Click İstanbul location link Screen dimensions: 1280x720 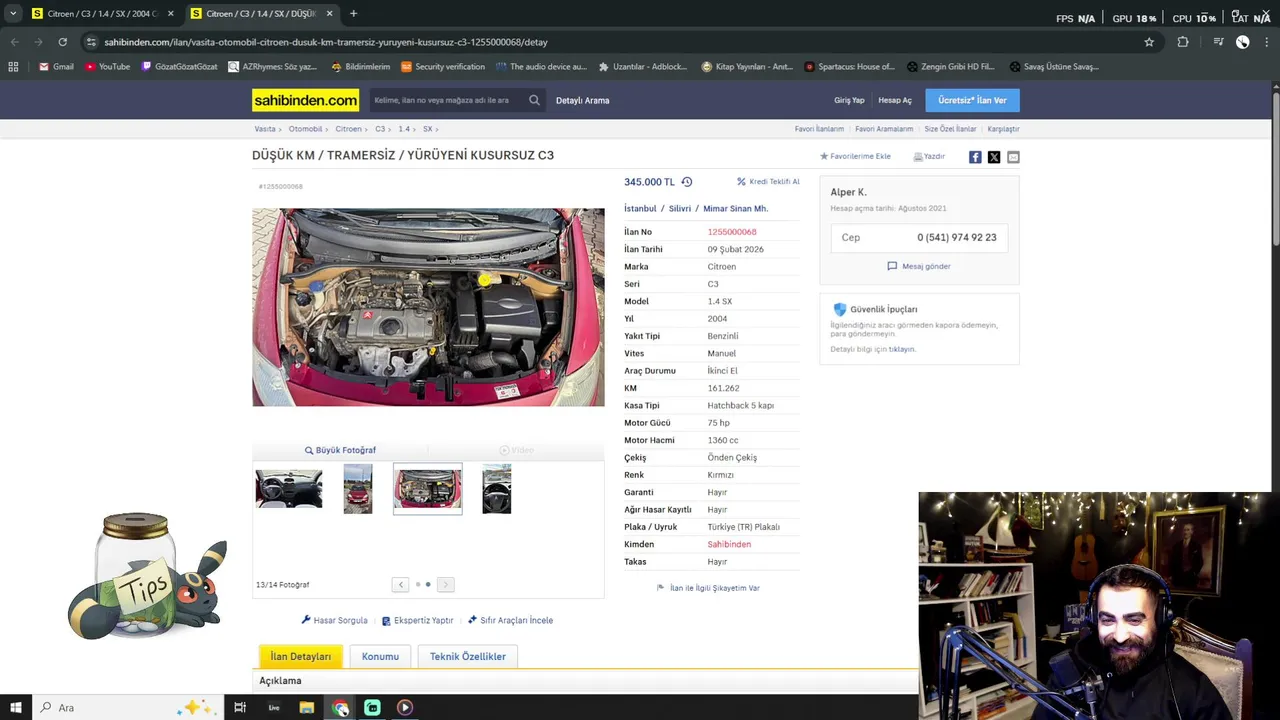(x=640, y=209)
